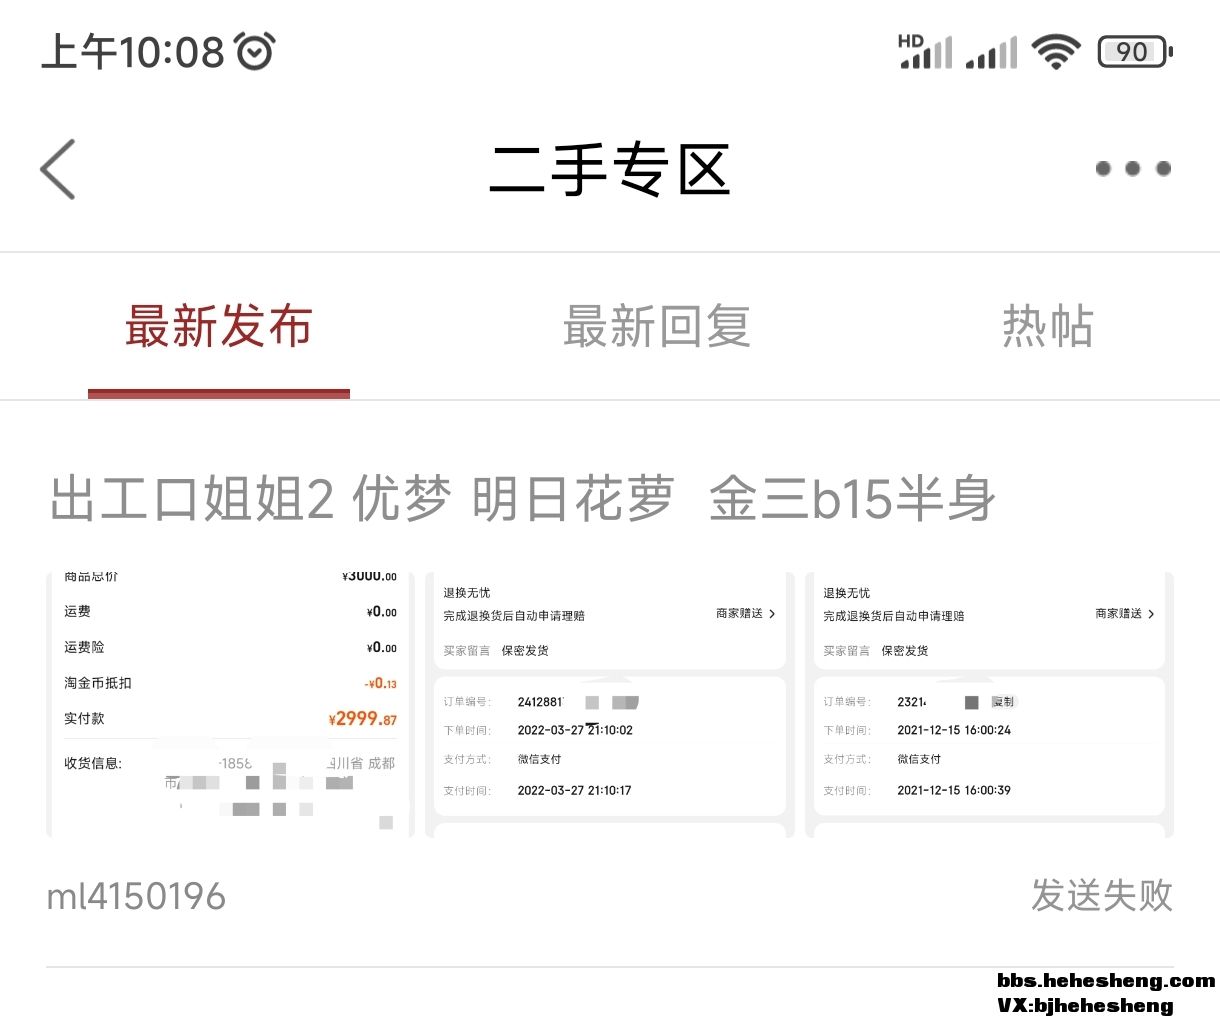Image resolution: width=1220 pixels, height=1021 pixels.
Task: Tap the 复制 button beside order number
Action: (1002, 702)
